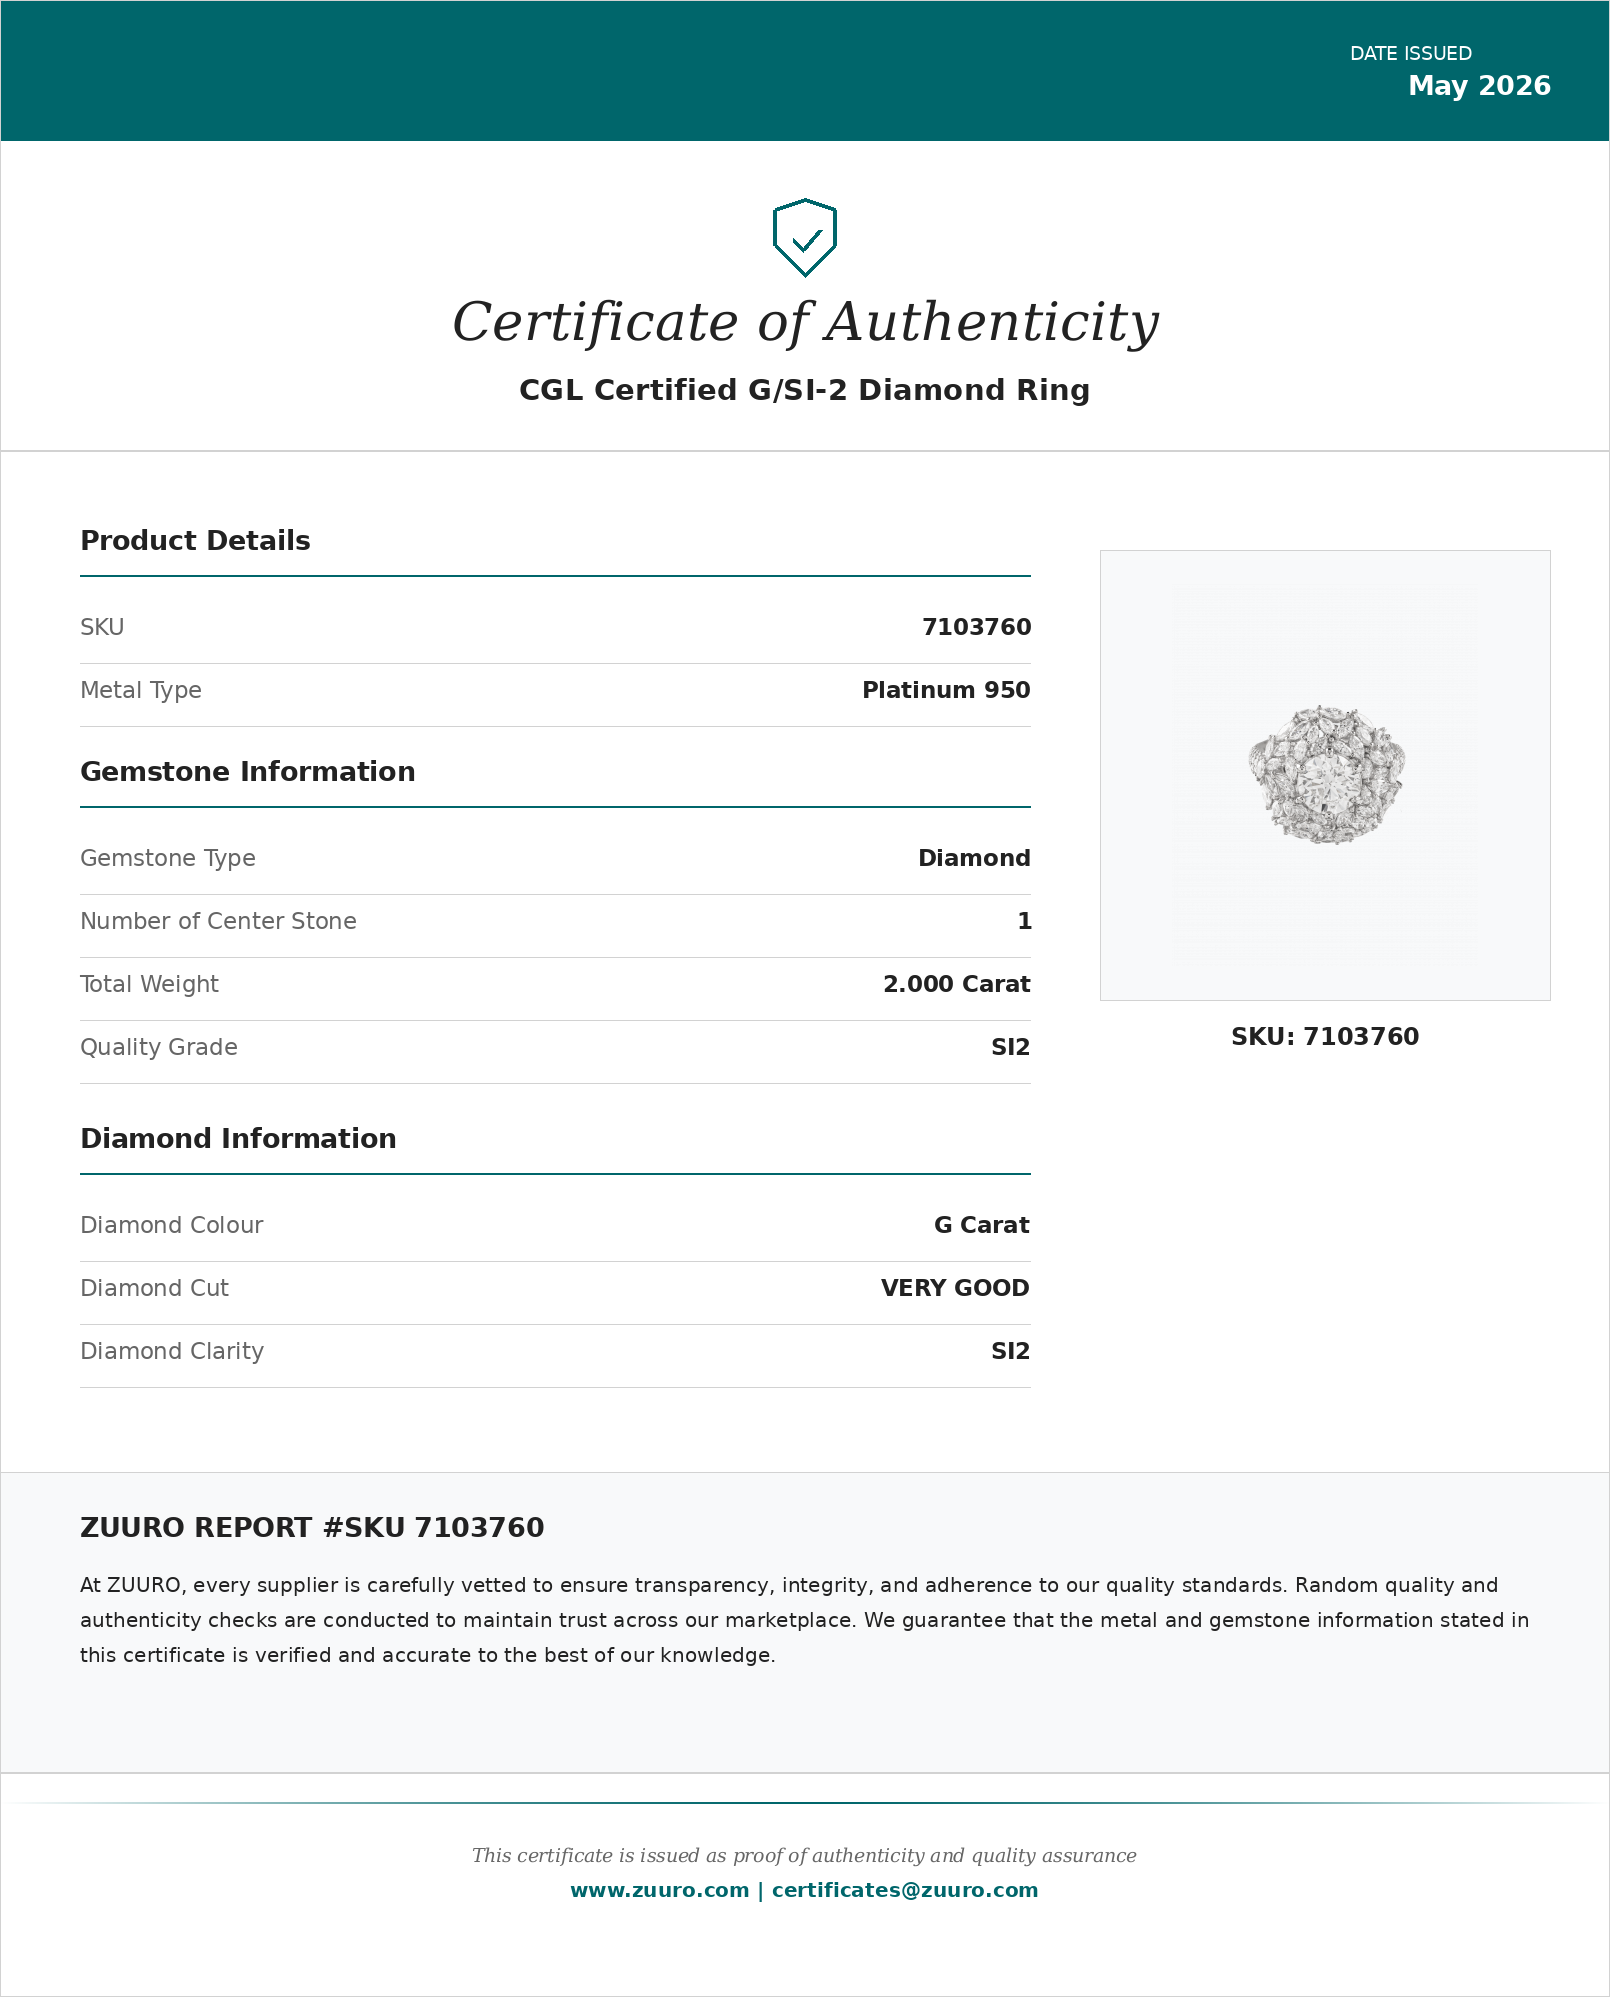Click the 'May 2026' issue date
The height and width of the screenshot is (1997, 1610).
click(1479, 86)
